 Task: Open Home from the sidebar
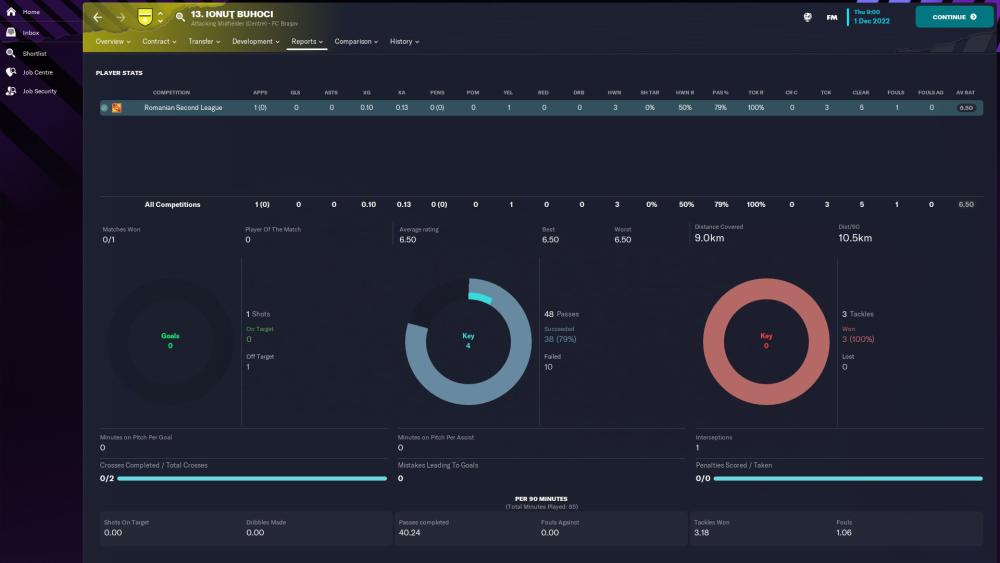click(x=11, y=12)
